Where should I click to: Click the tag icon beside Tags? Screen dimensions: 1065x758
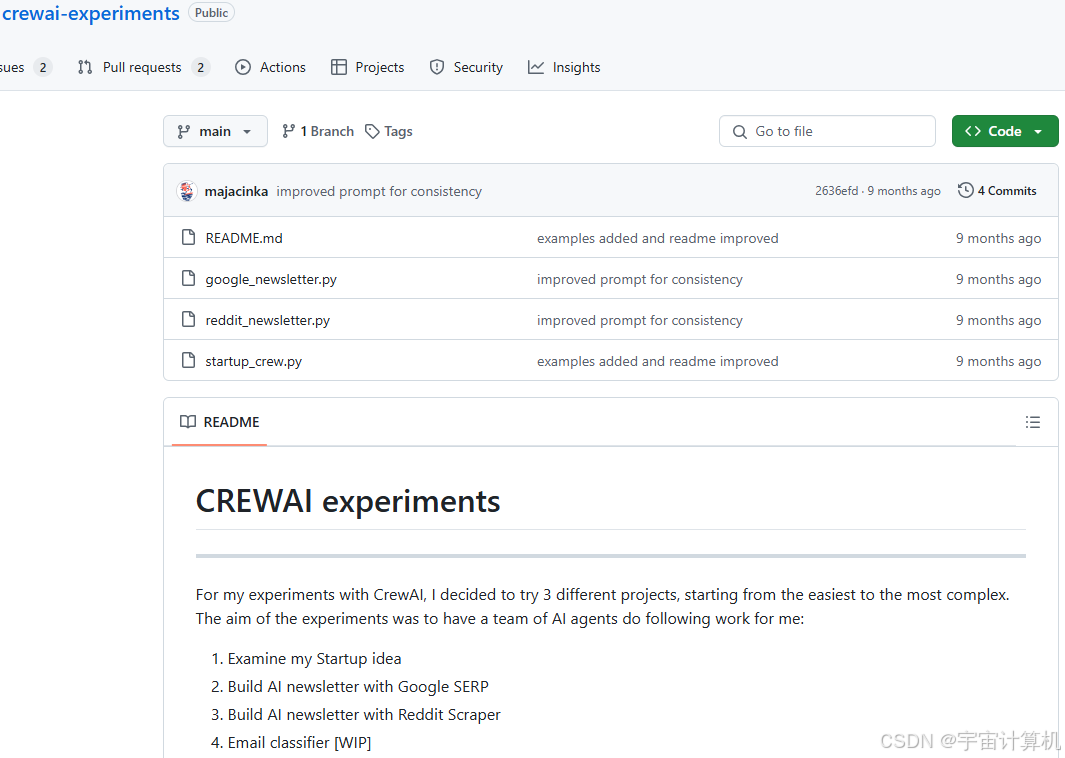pos(372,131)
